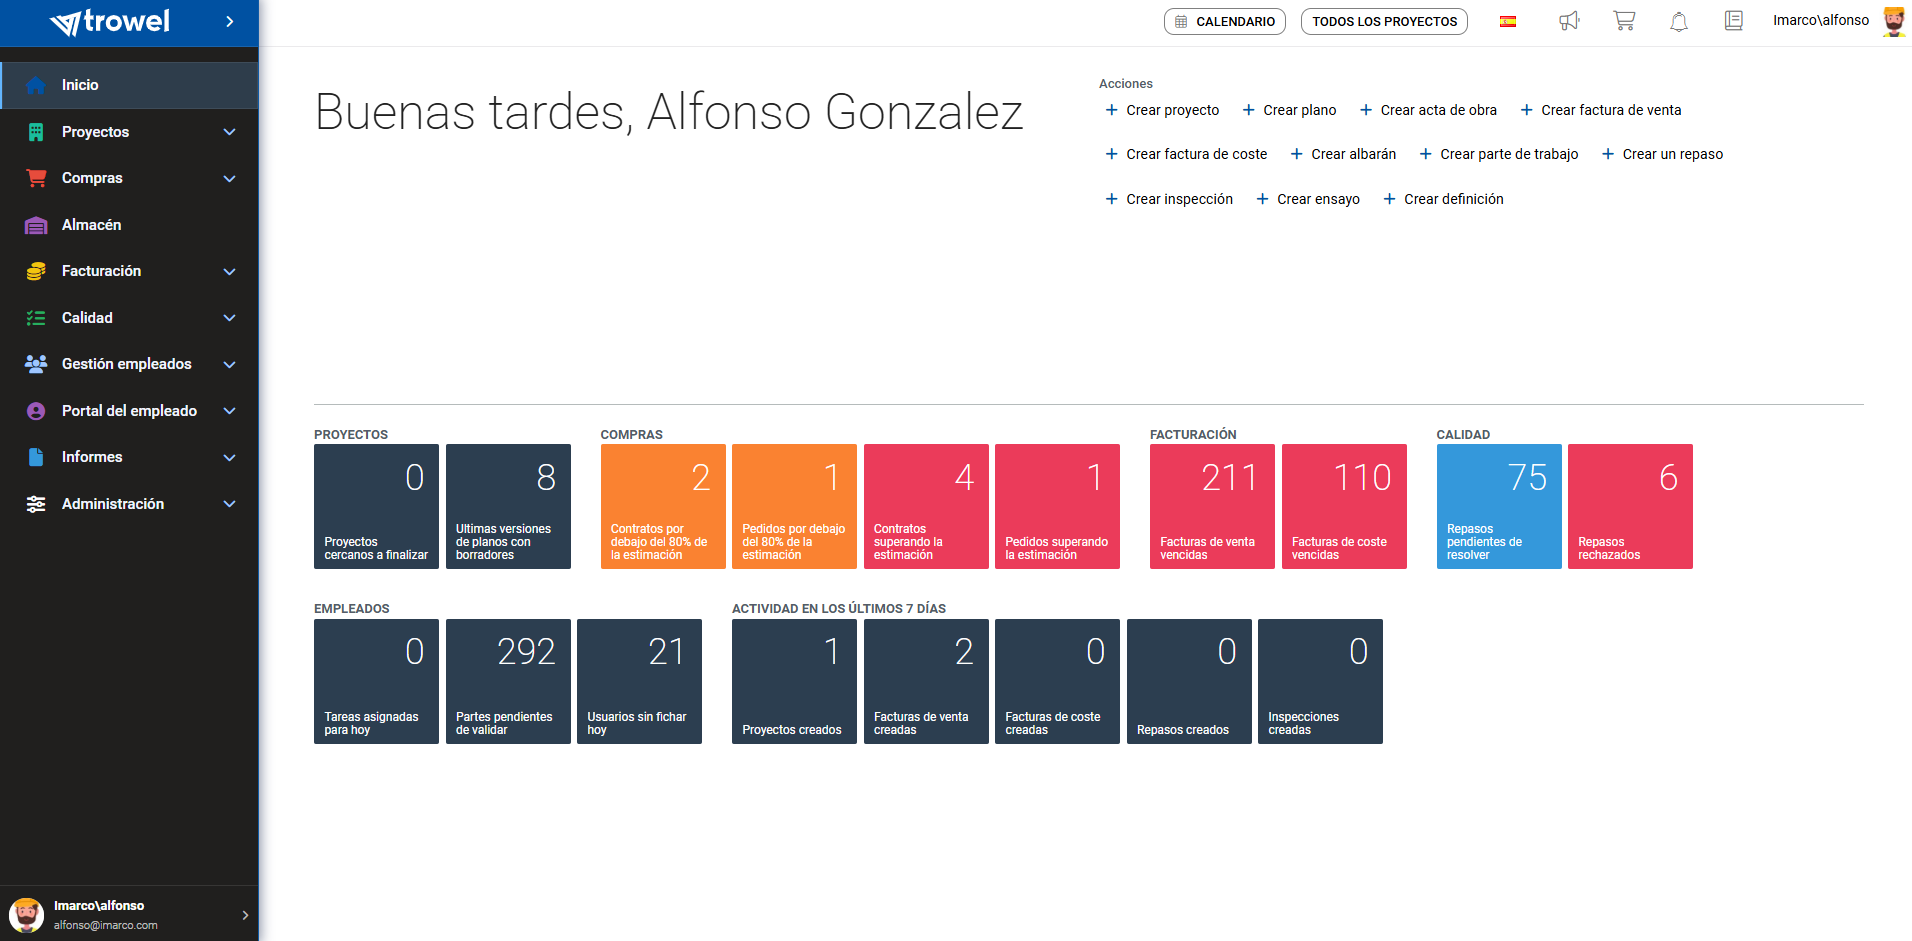Click the CALENDARIO button
Viewport: 1912px width, 941px height.
(1224, 21)
